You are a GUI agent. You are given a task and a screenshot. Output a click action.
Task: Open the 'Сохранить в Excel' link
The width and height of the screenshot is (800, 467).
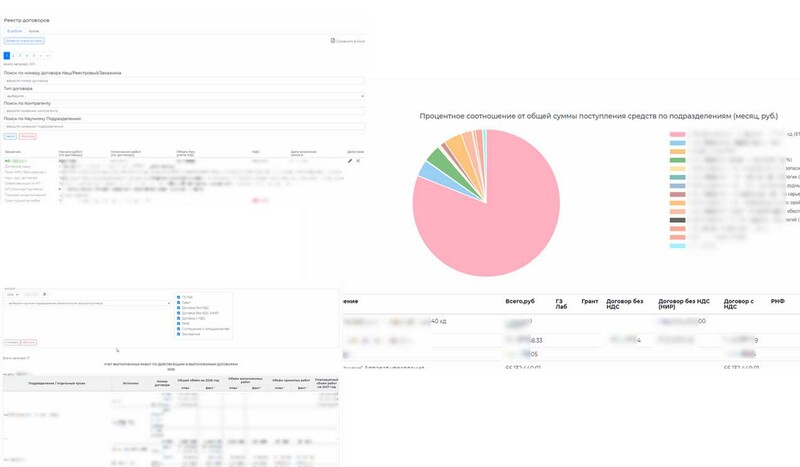pyautogui.click(x=350, y=41)
